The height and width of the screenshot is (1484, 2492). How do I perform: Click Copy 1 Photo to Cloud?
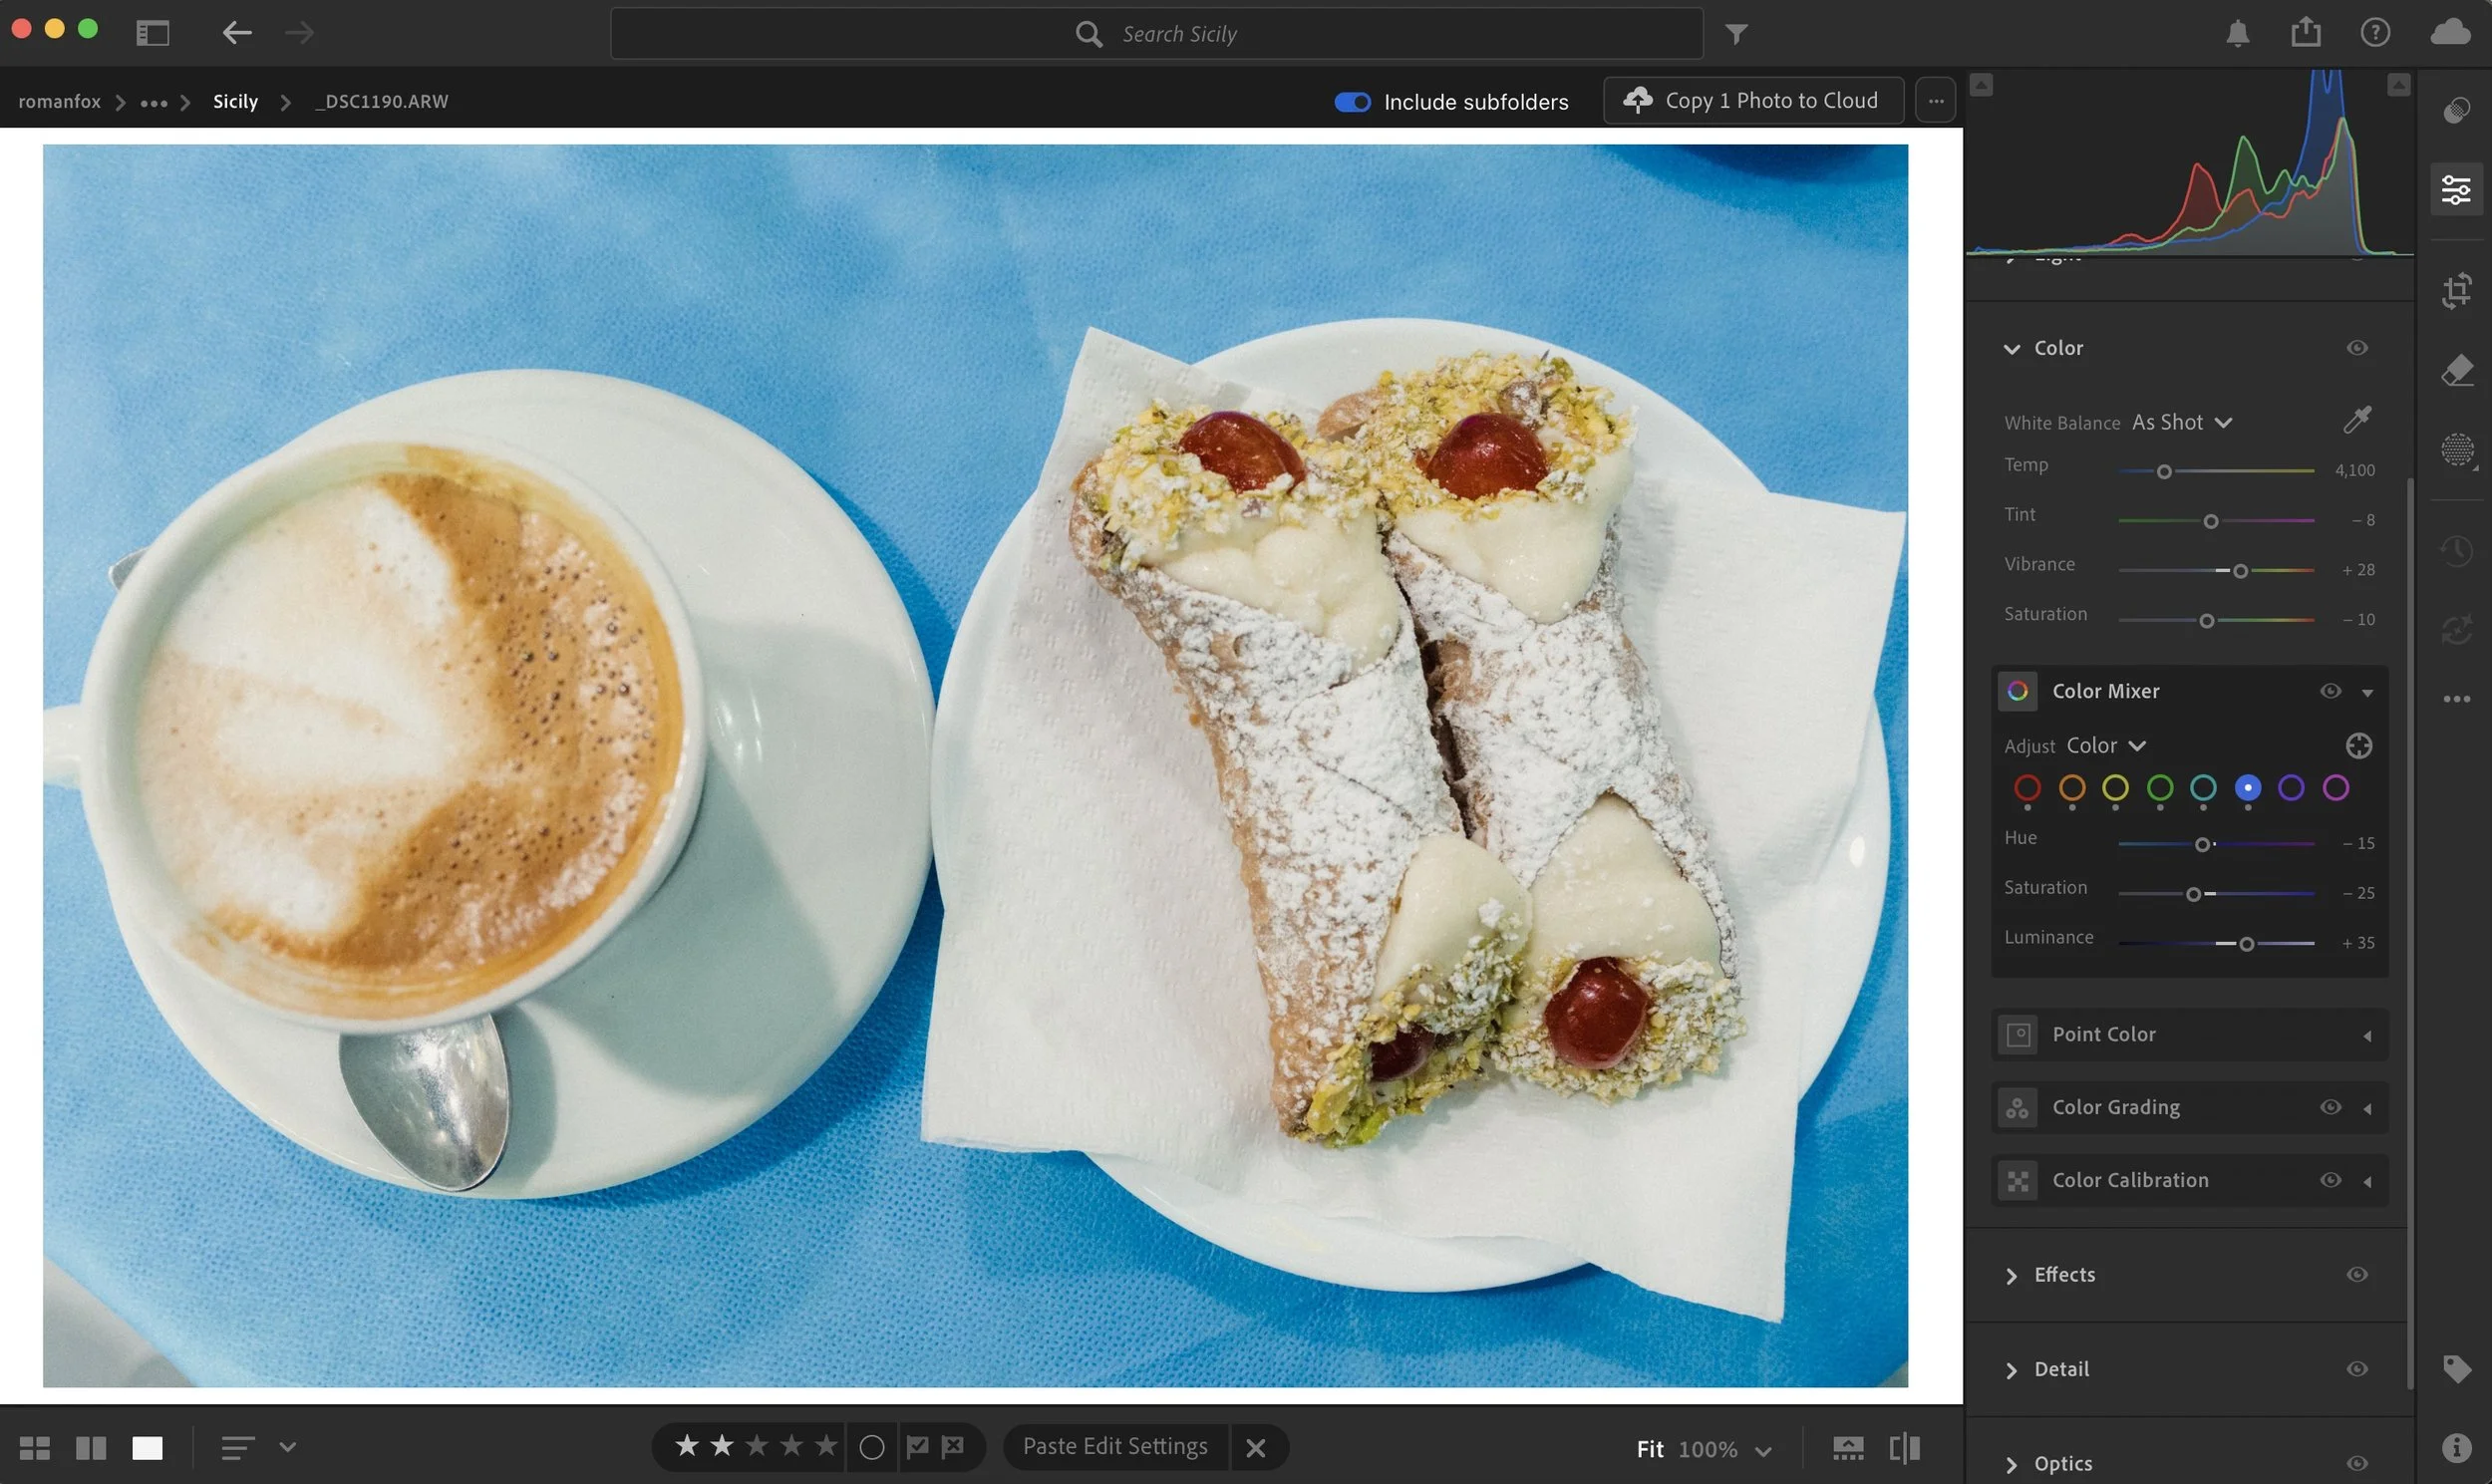pyautogui.click(x=1753, y=101)
